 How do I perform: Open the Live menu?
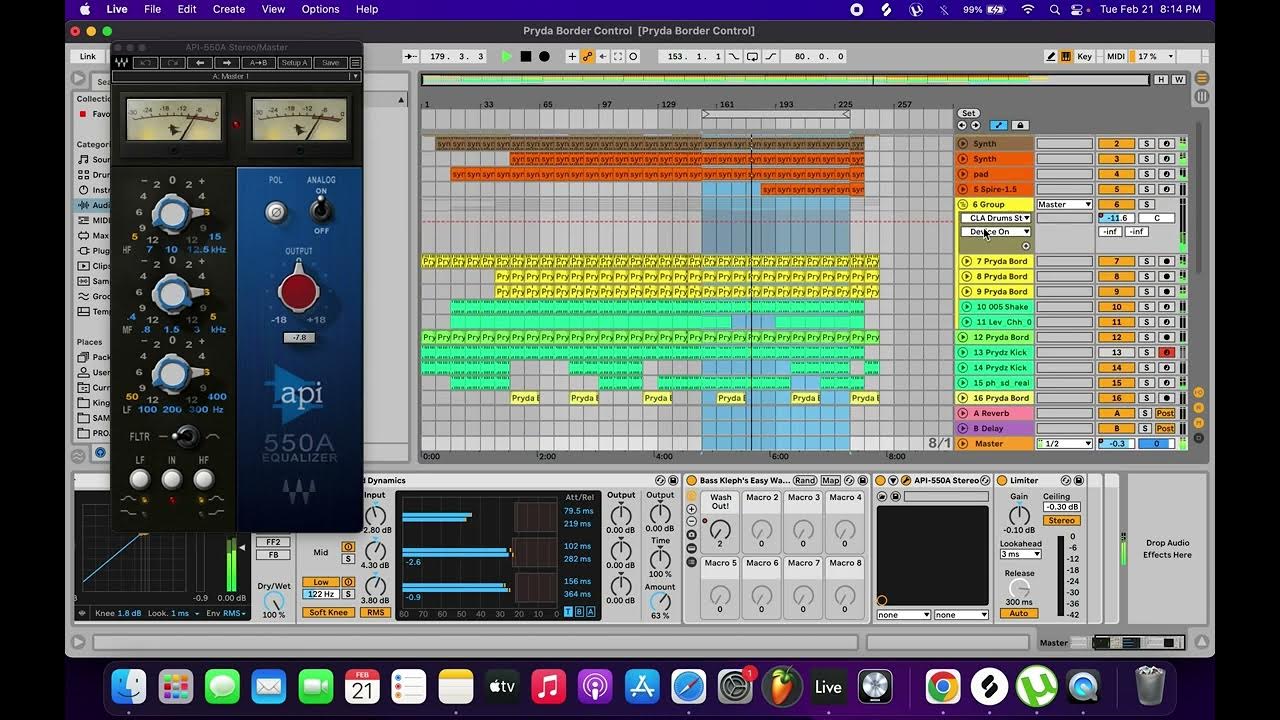pos(117,9)
